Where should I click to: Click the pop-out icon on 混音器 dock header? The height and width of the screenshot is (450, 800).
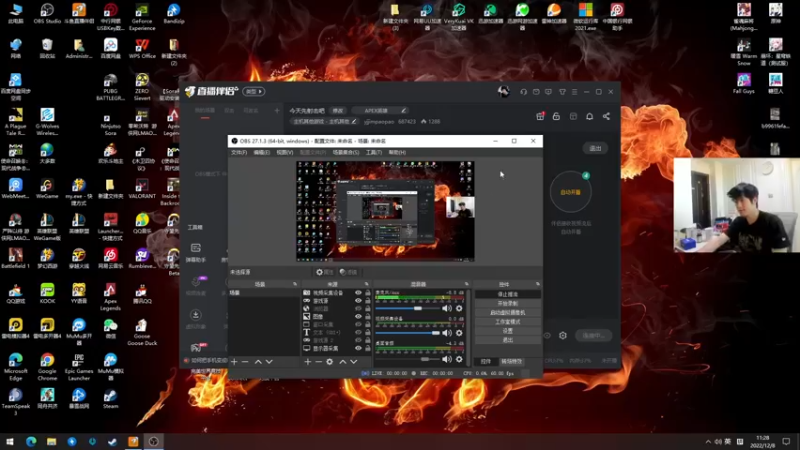click(x=466, y=284)
